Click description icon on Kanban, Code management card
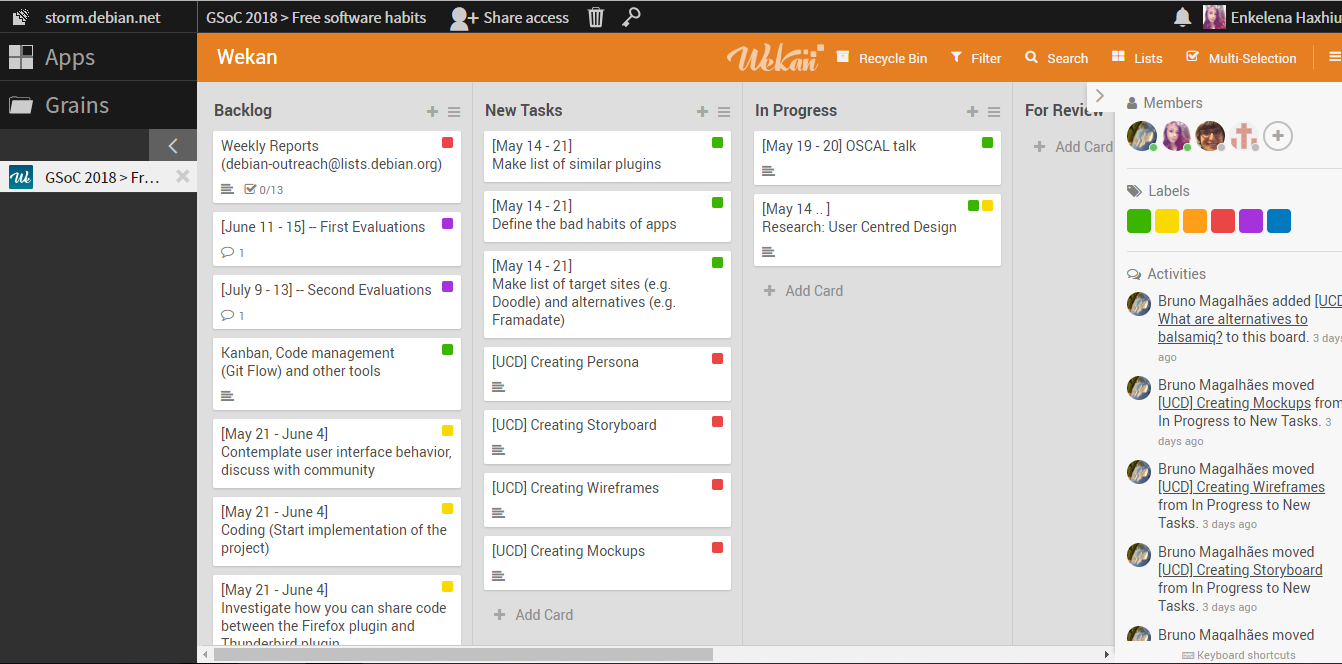Viewport: 1342px width, 664px height. [x=228, y=396]
